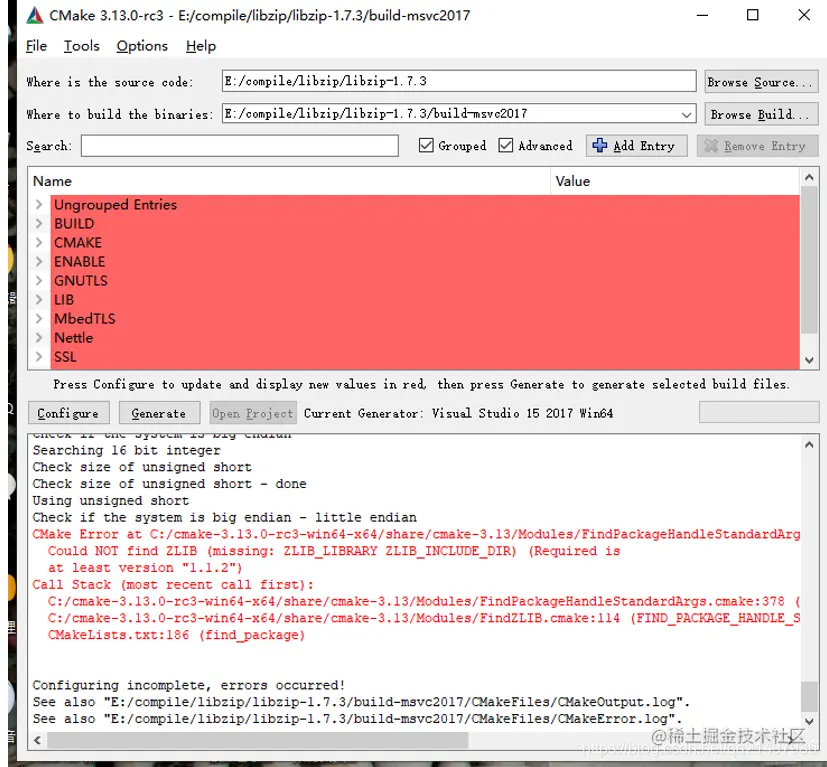The image size is (827, 767).
Task: Click the 'CMakeLists.txt:186 (find_package)' line
Action: (176, 635)
